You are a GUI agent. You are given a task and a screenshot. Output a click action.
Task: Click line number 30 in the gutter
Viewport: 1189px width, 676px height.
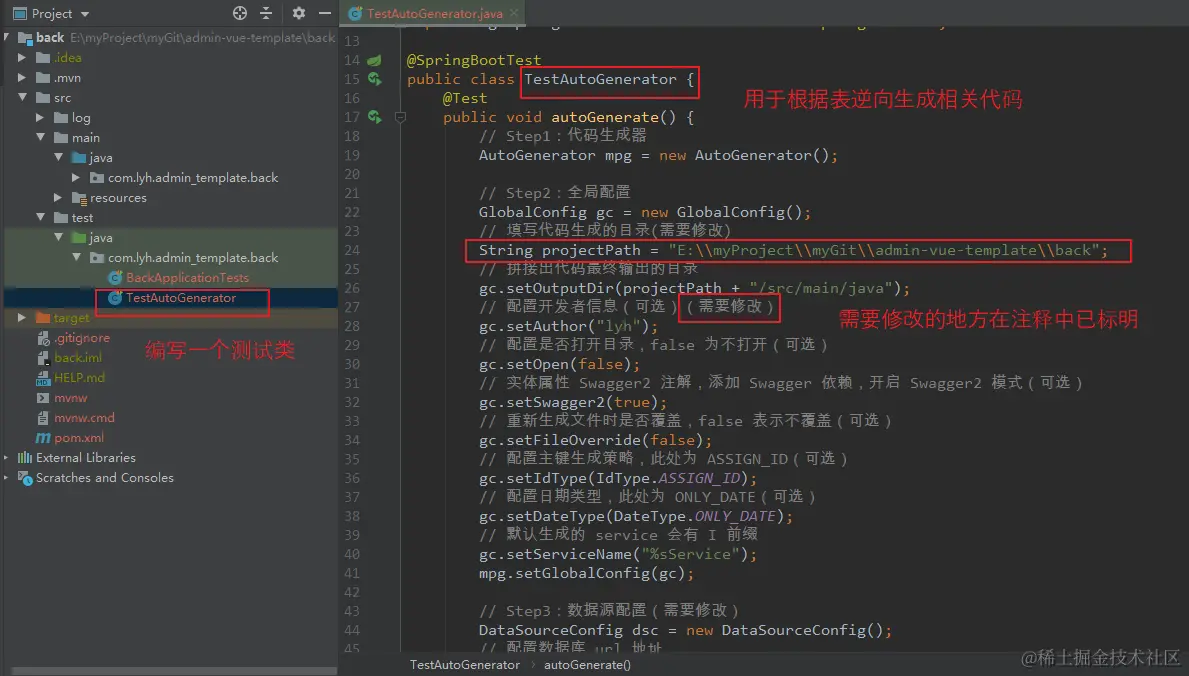point(352,364)
